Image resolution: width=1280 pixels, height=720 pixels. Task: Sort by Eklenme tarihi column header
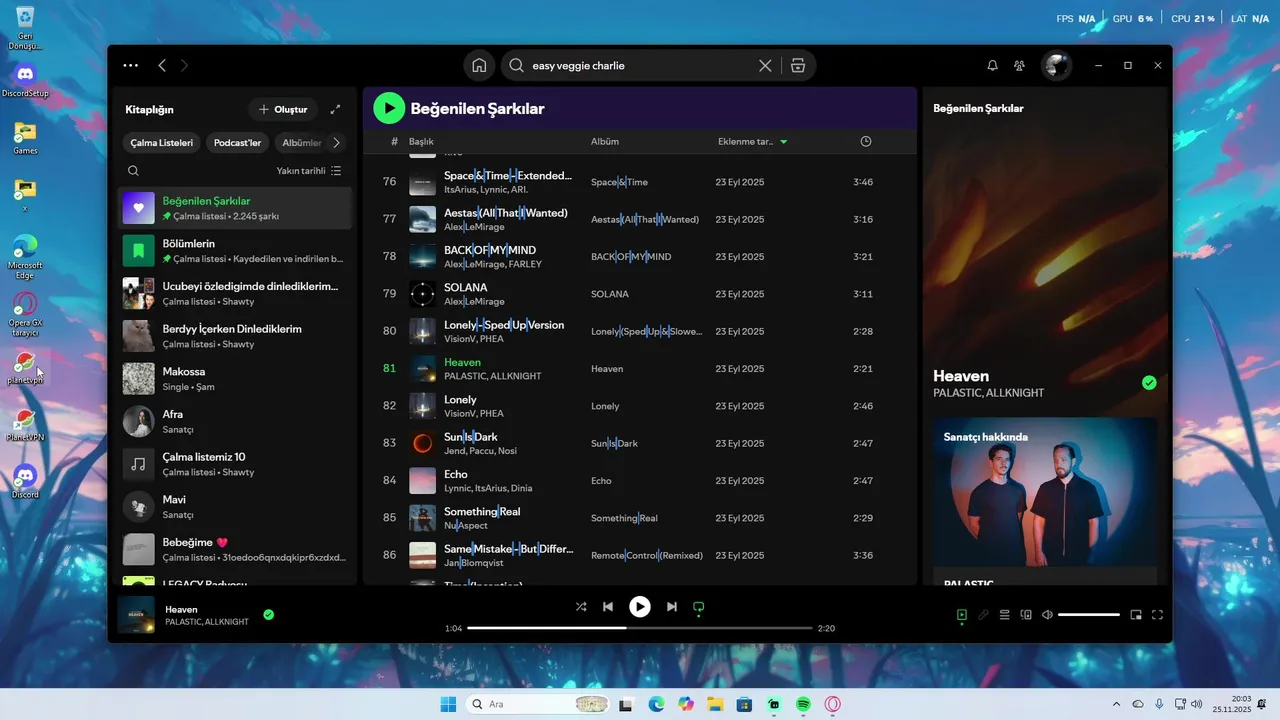coord(752,142)
